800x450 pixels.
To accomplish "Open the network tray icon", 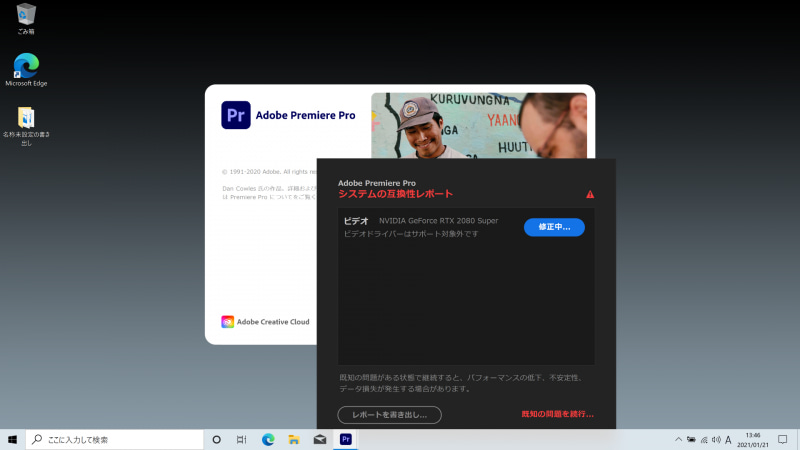I will pos(704,439).
